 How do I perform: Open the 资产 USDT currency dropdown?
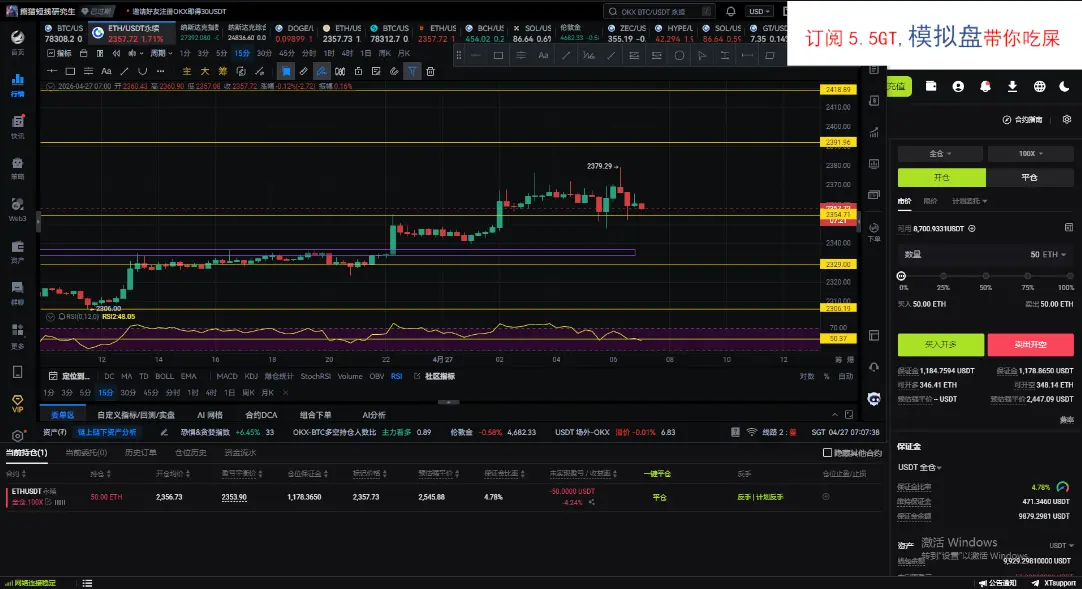[1061, 545]
